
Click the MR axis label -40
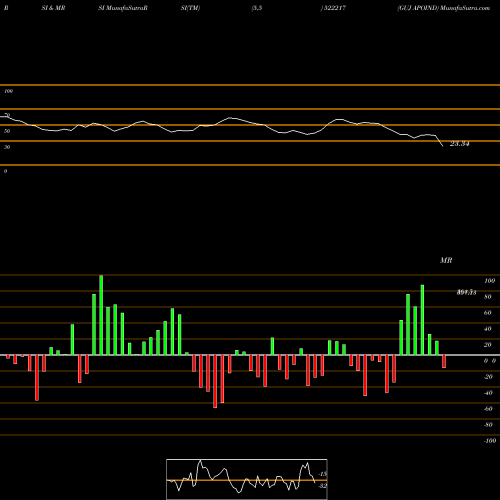(x=488, y=393)
